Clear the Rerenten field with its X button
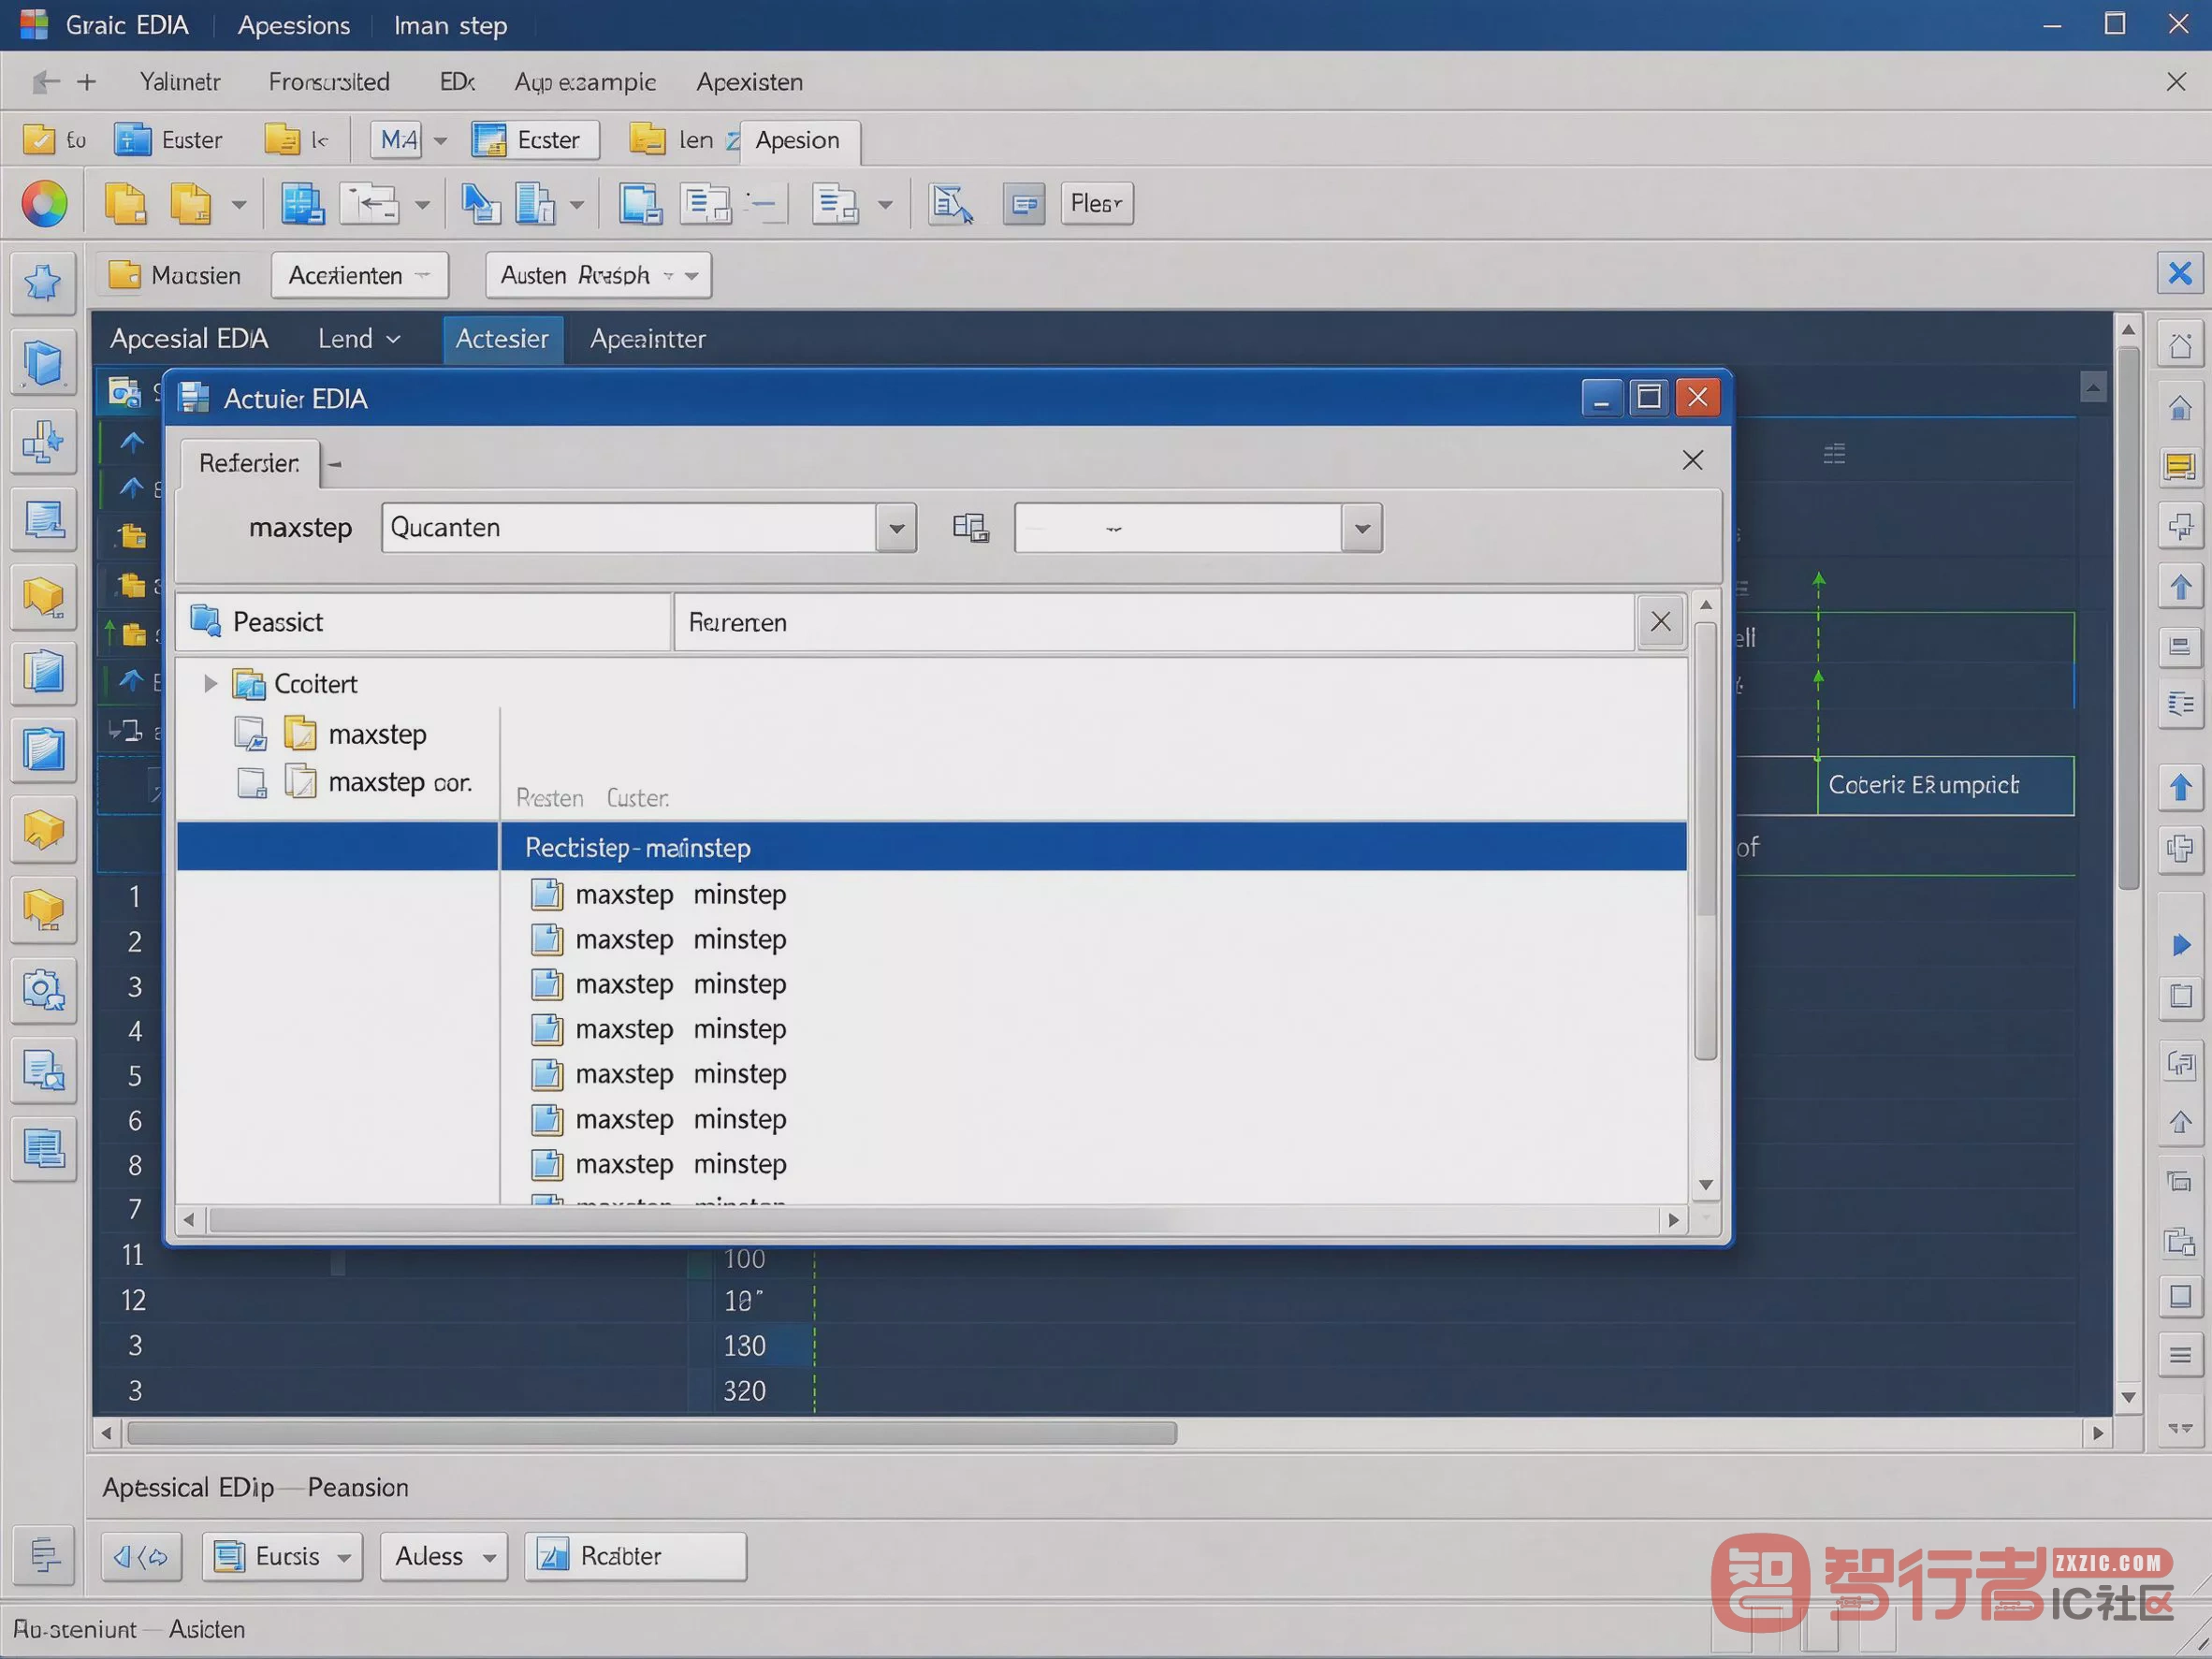2212x1659 pixels. pos(1660,622)
